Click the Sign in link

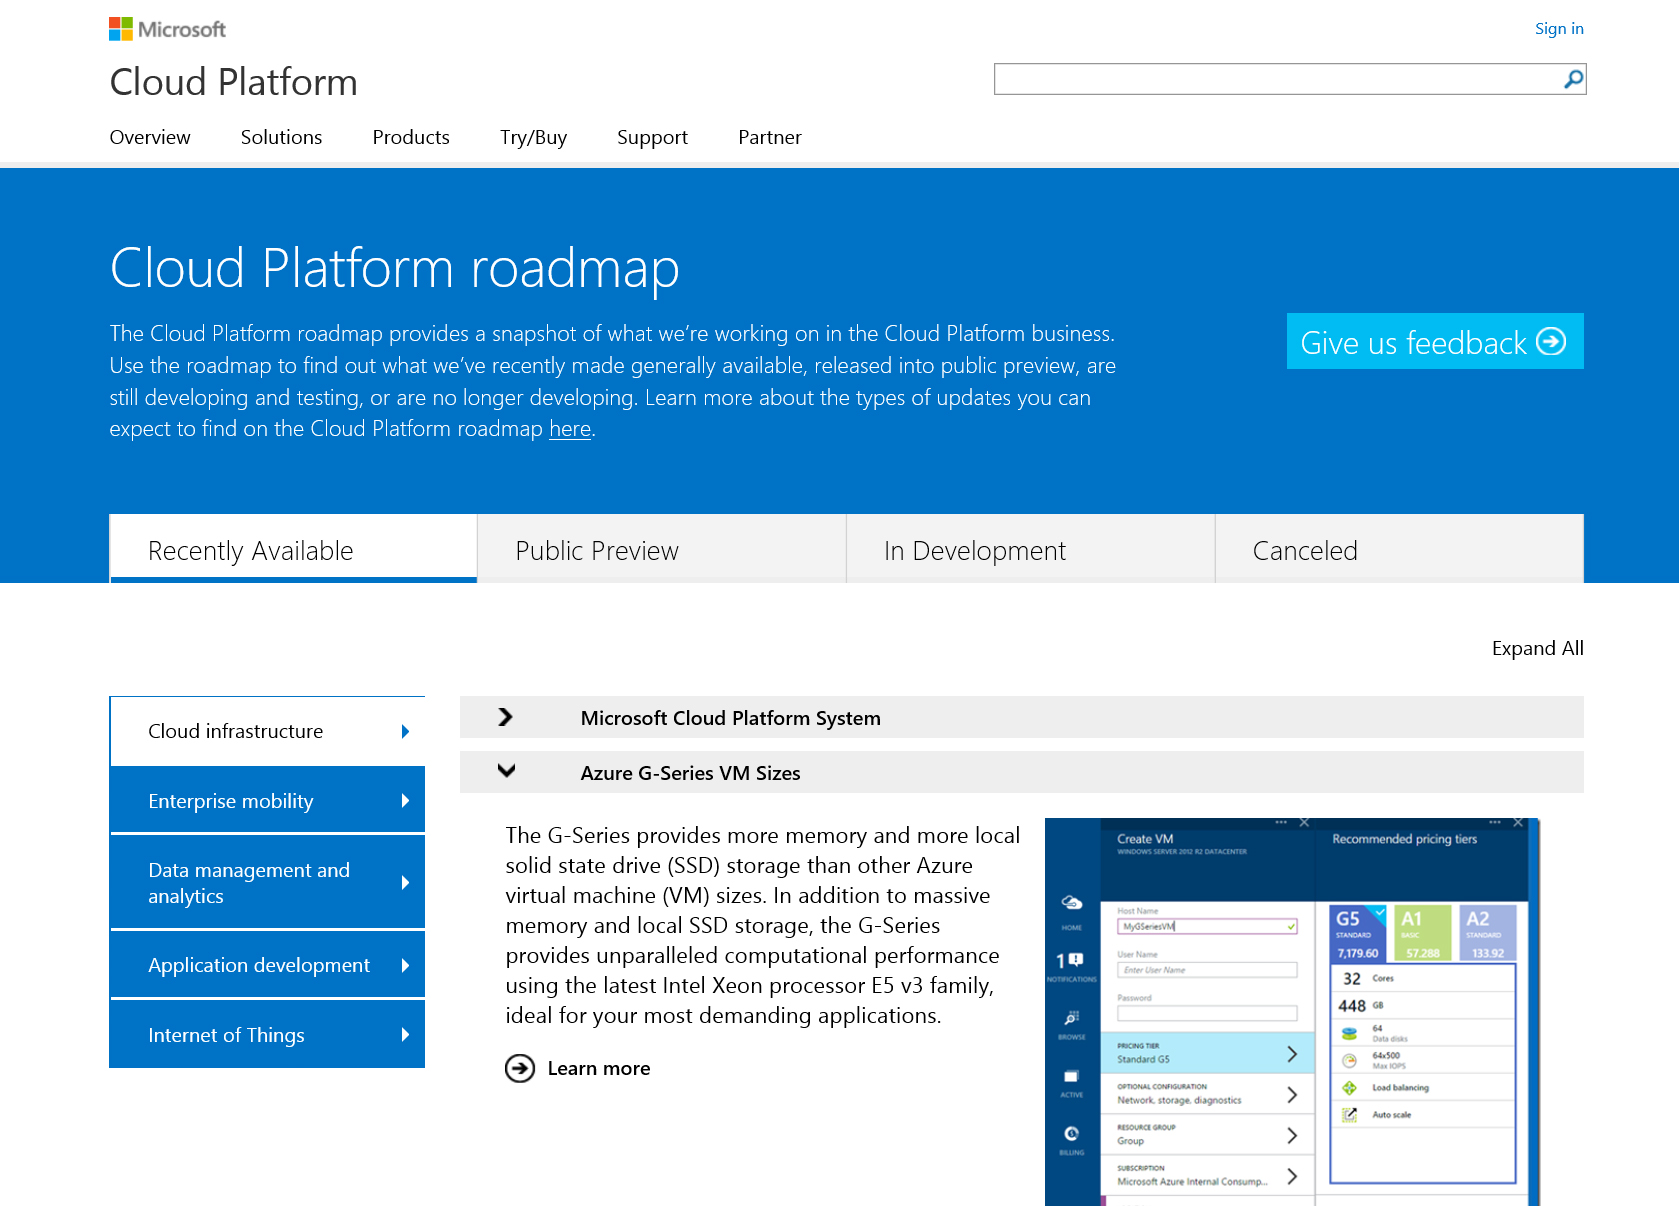point(1559,29)
